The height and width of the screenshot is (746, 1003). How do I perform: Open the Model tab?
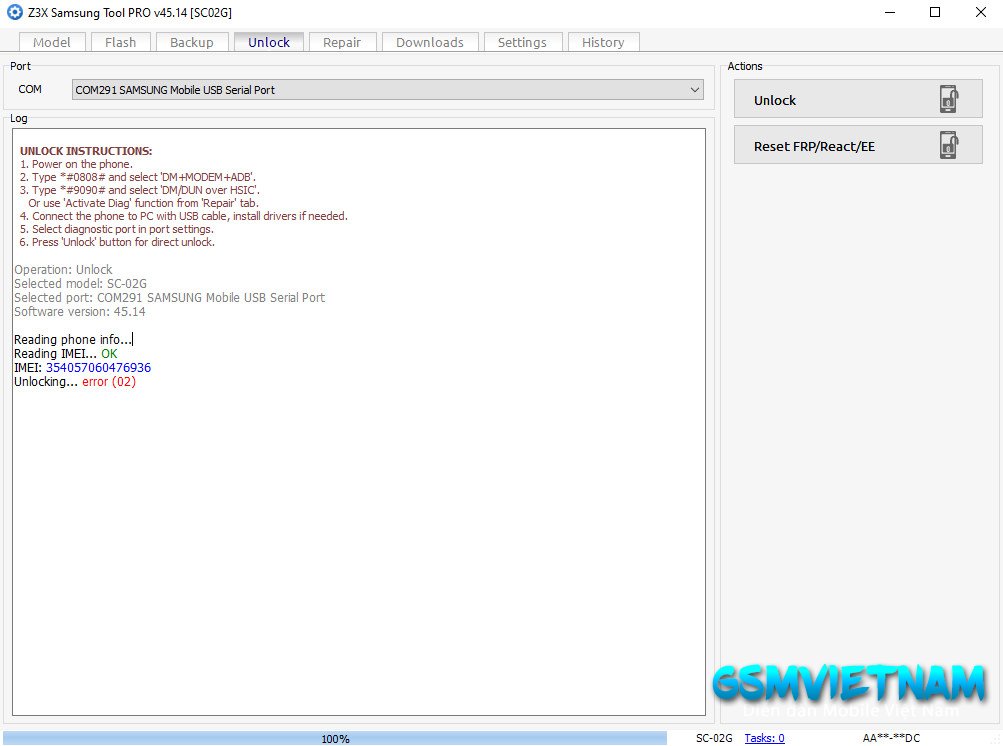click(52, 42)
